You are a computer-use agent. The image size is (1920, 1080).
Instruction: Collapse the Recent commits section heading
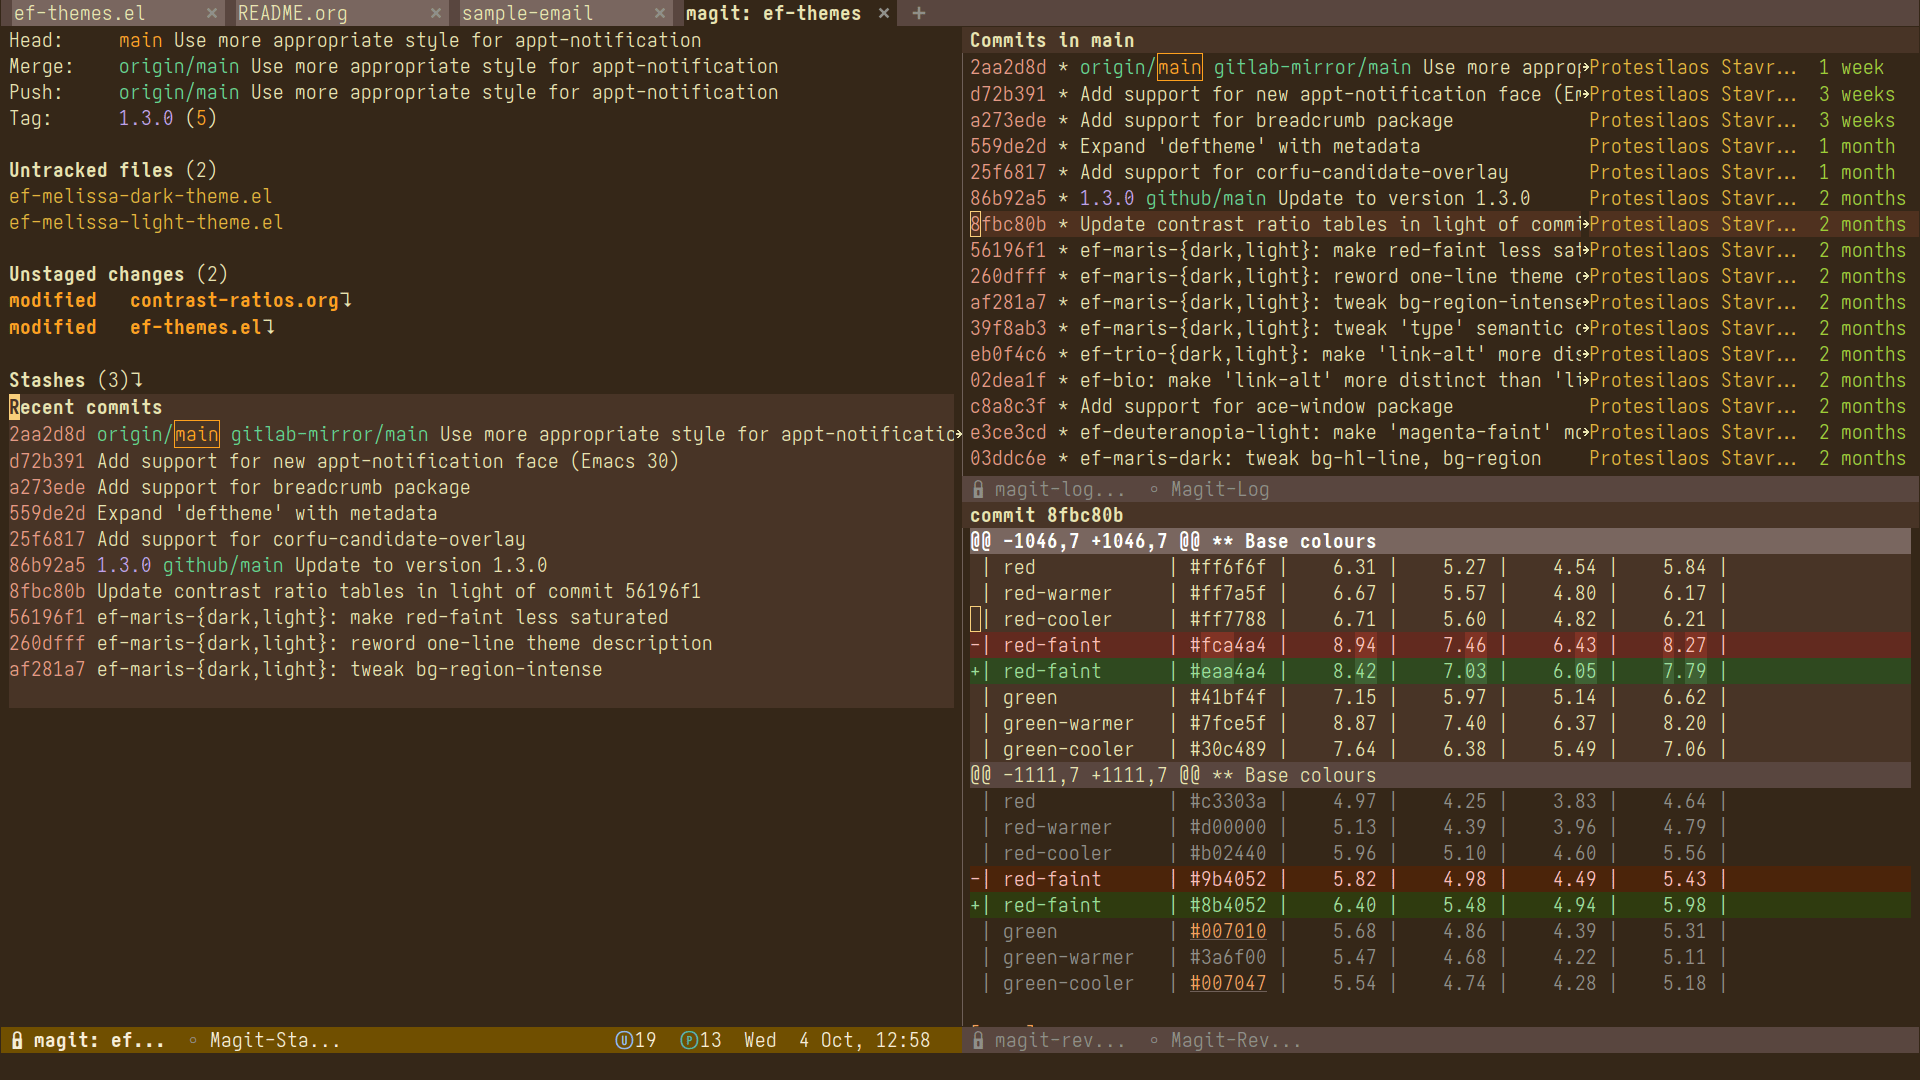pyautogui.click(x=86, y=407)
